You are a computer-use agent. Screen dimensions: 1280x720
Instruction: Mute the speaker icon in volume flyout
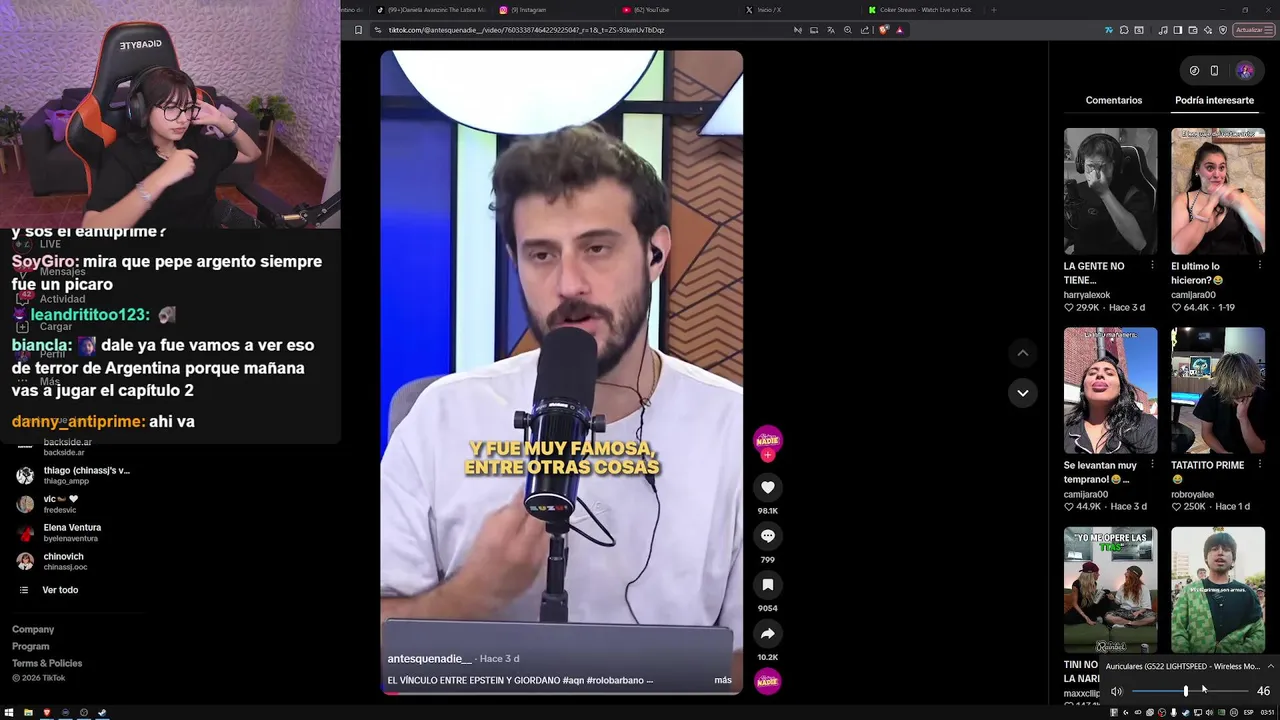tap(1117, 691)
